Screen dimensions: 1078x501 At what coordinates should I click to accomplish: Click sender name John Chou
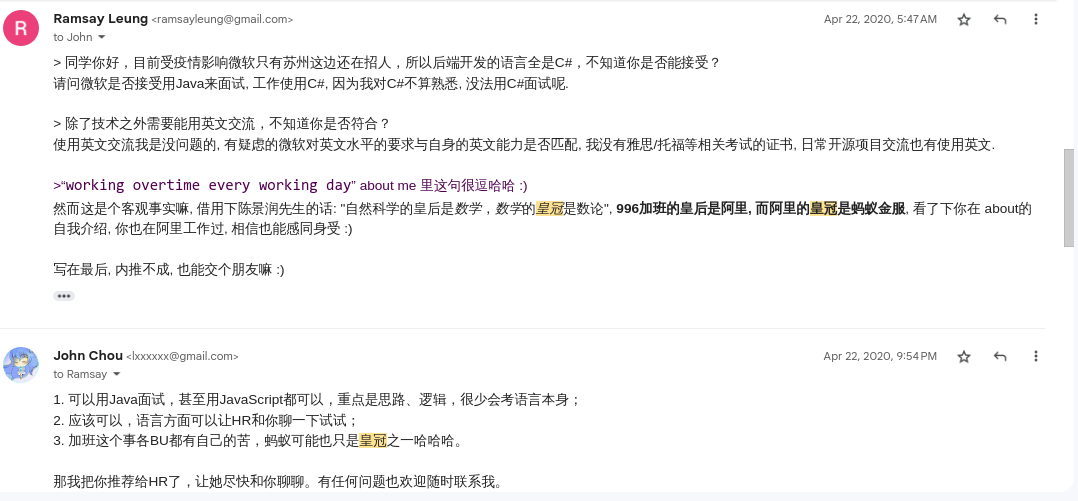(x=88, y=355)
